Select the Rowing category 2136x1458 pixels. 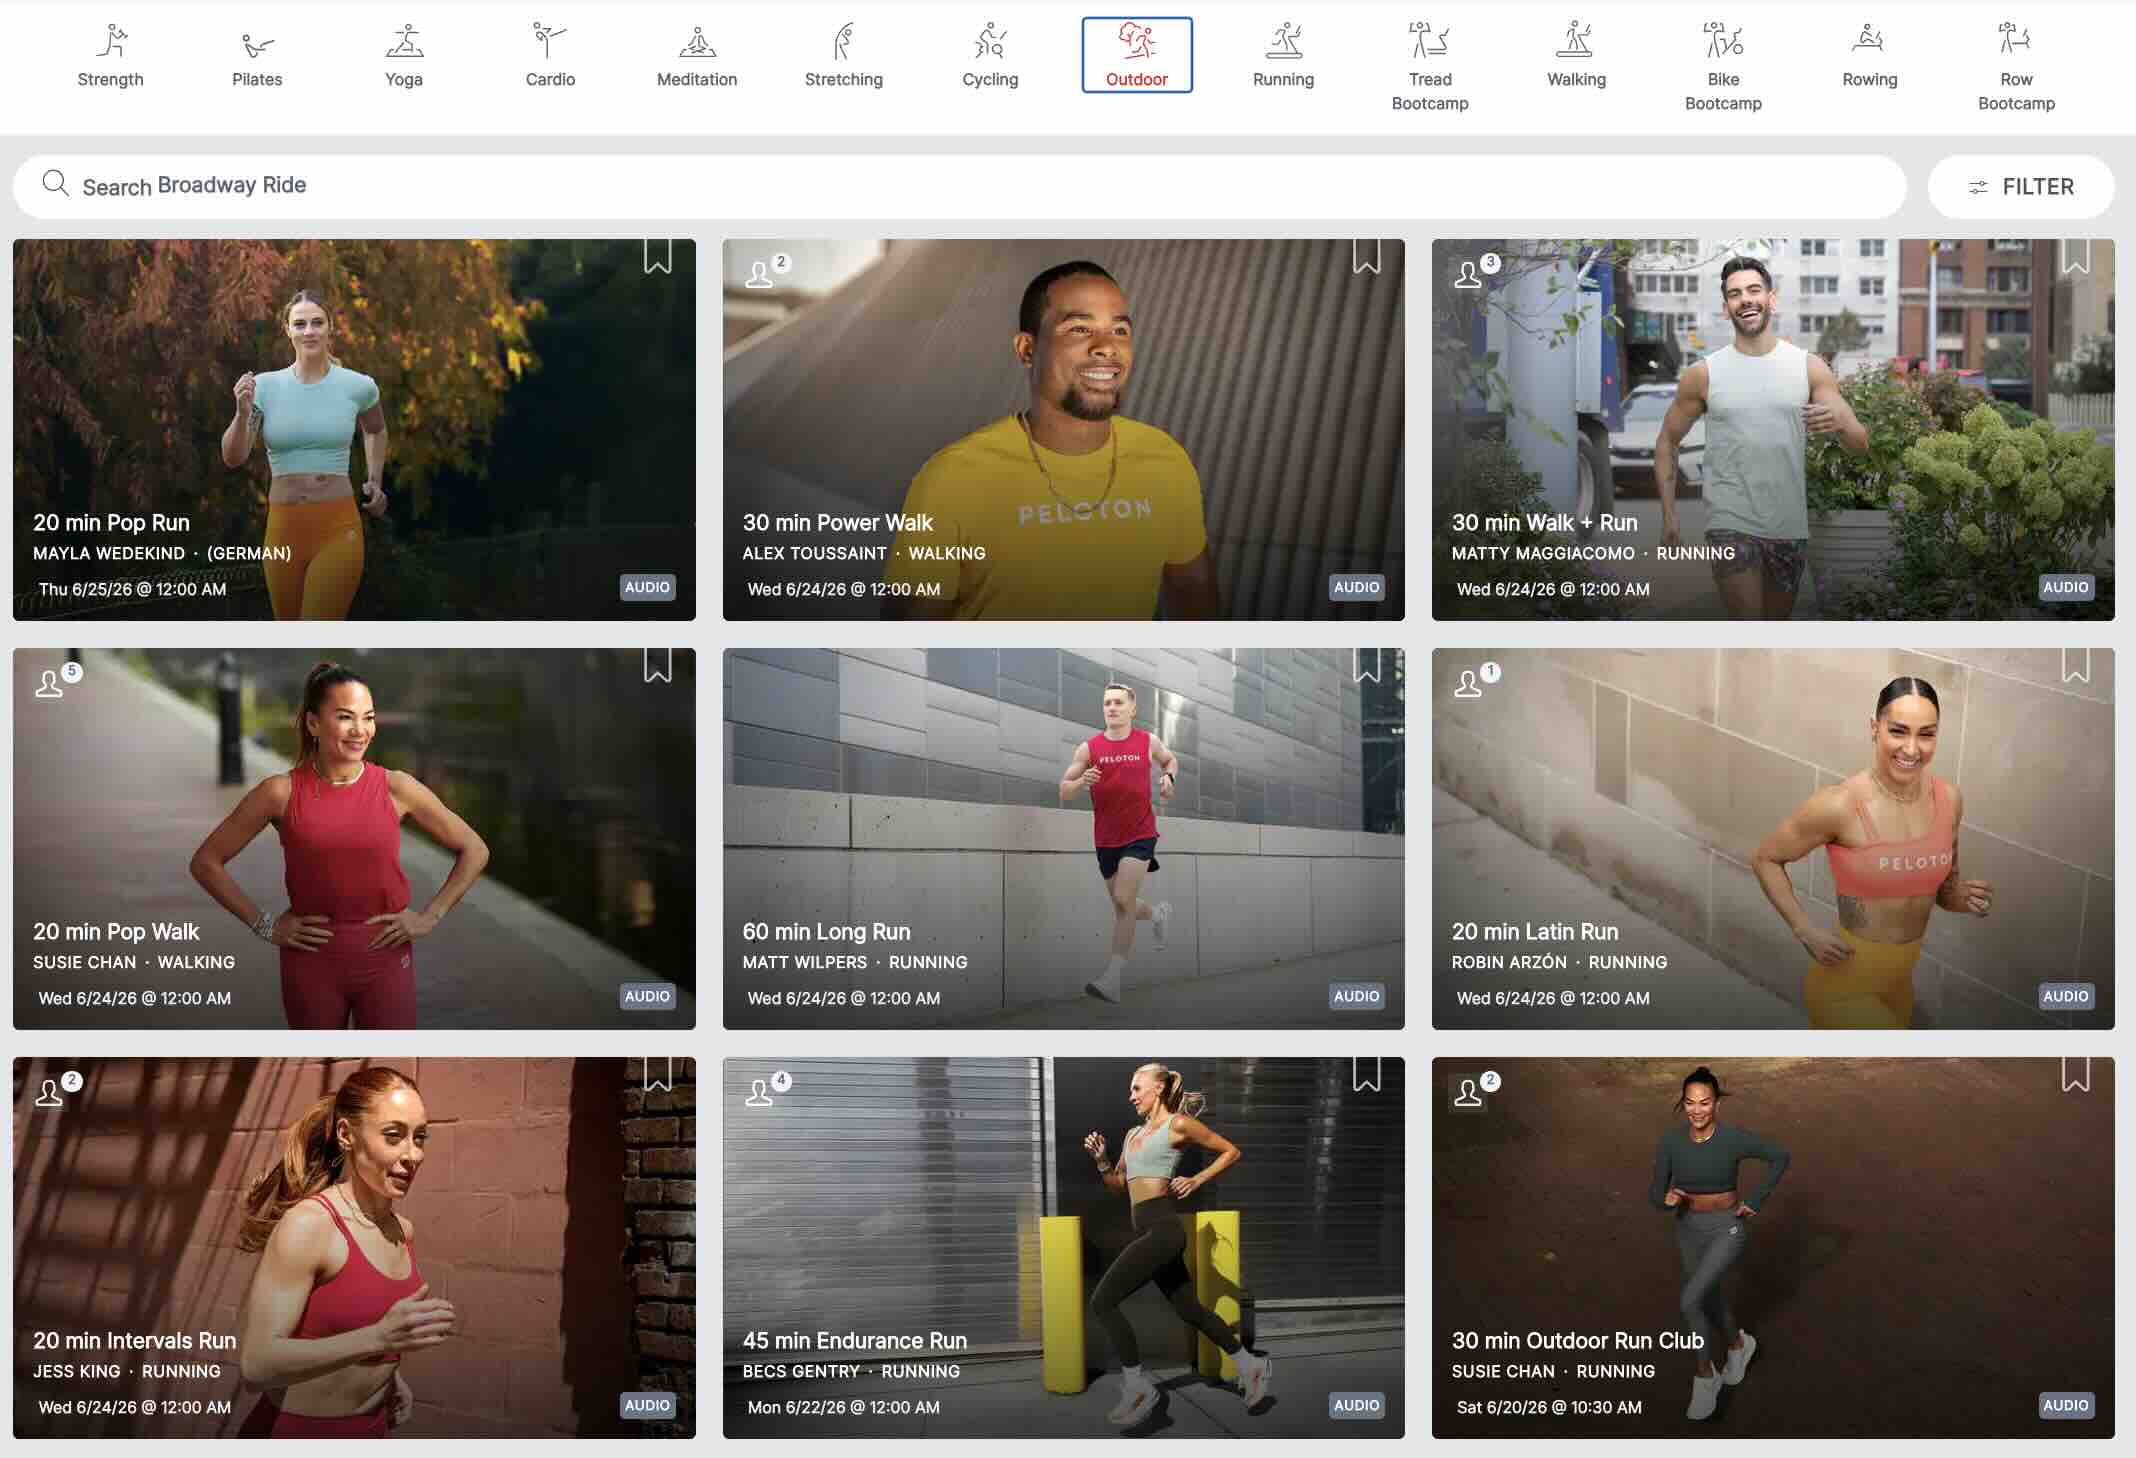click(x=1870, y=55)
